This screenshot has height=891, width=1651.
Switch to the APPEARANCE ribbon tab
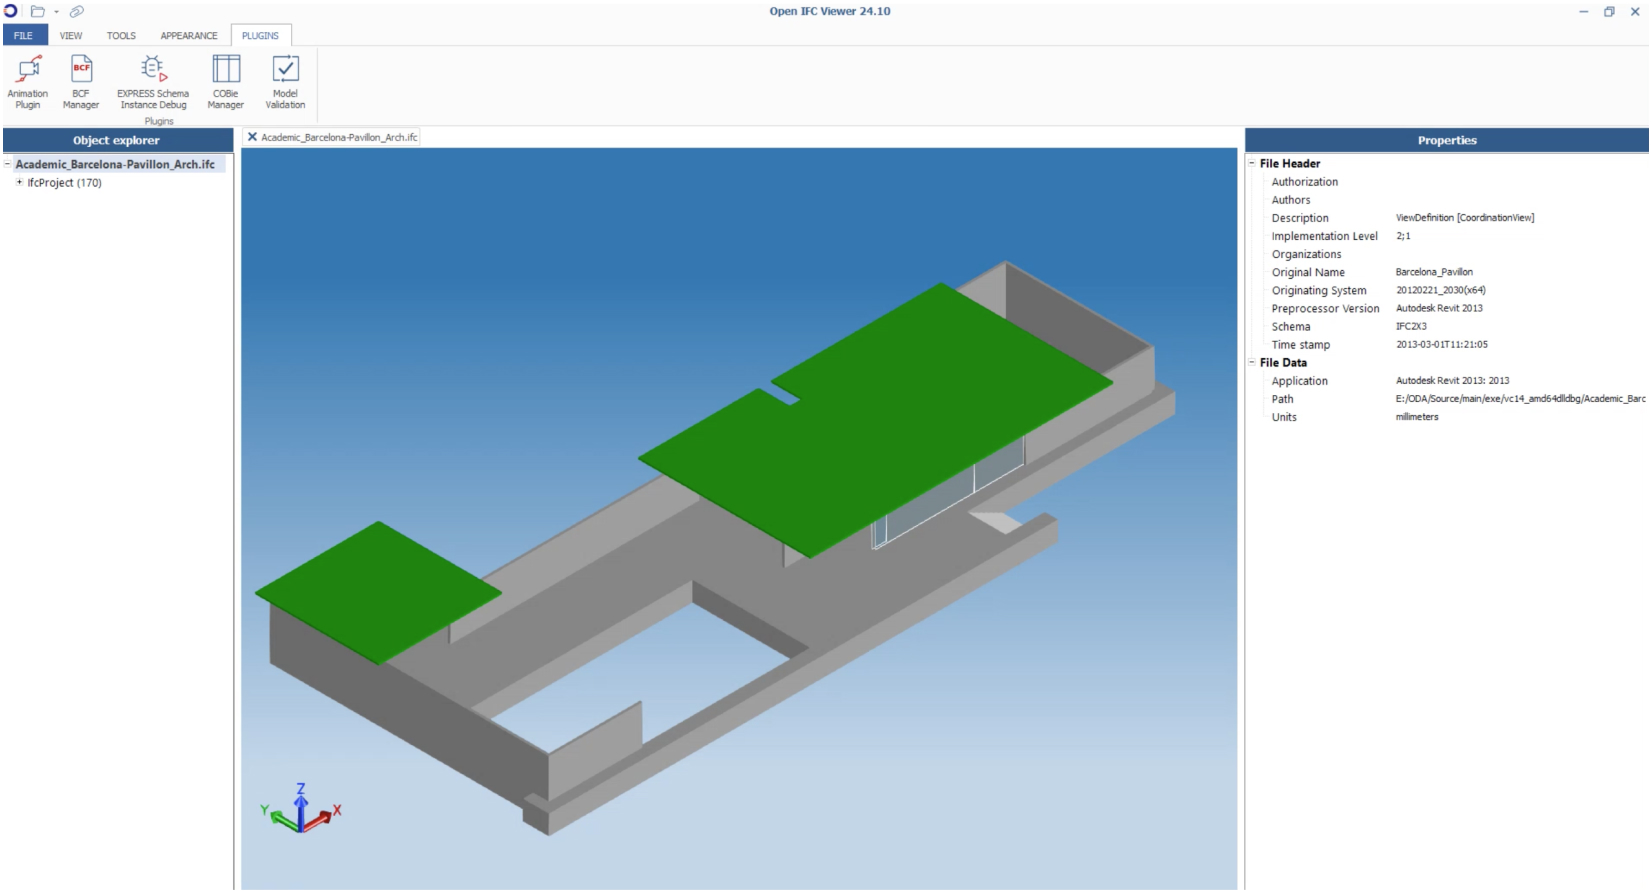[x=189, y=36]
